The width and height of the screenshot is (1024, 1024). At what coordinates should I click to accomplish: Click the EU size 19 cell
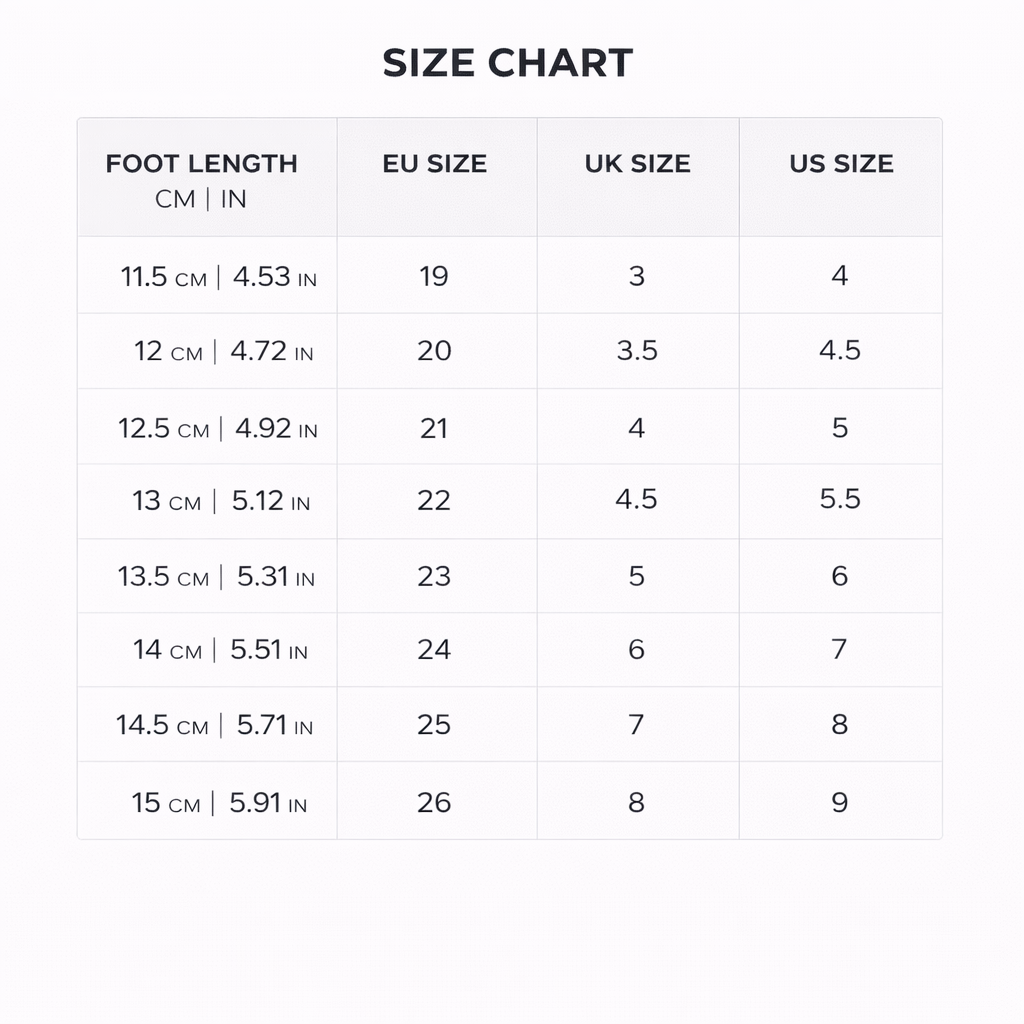click(x=437, y=275)
